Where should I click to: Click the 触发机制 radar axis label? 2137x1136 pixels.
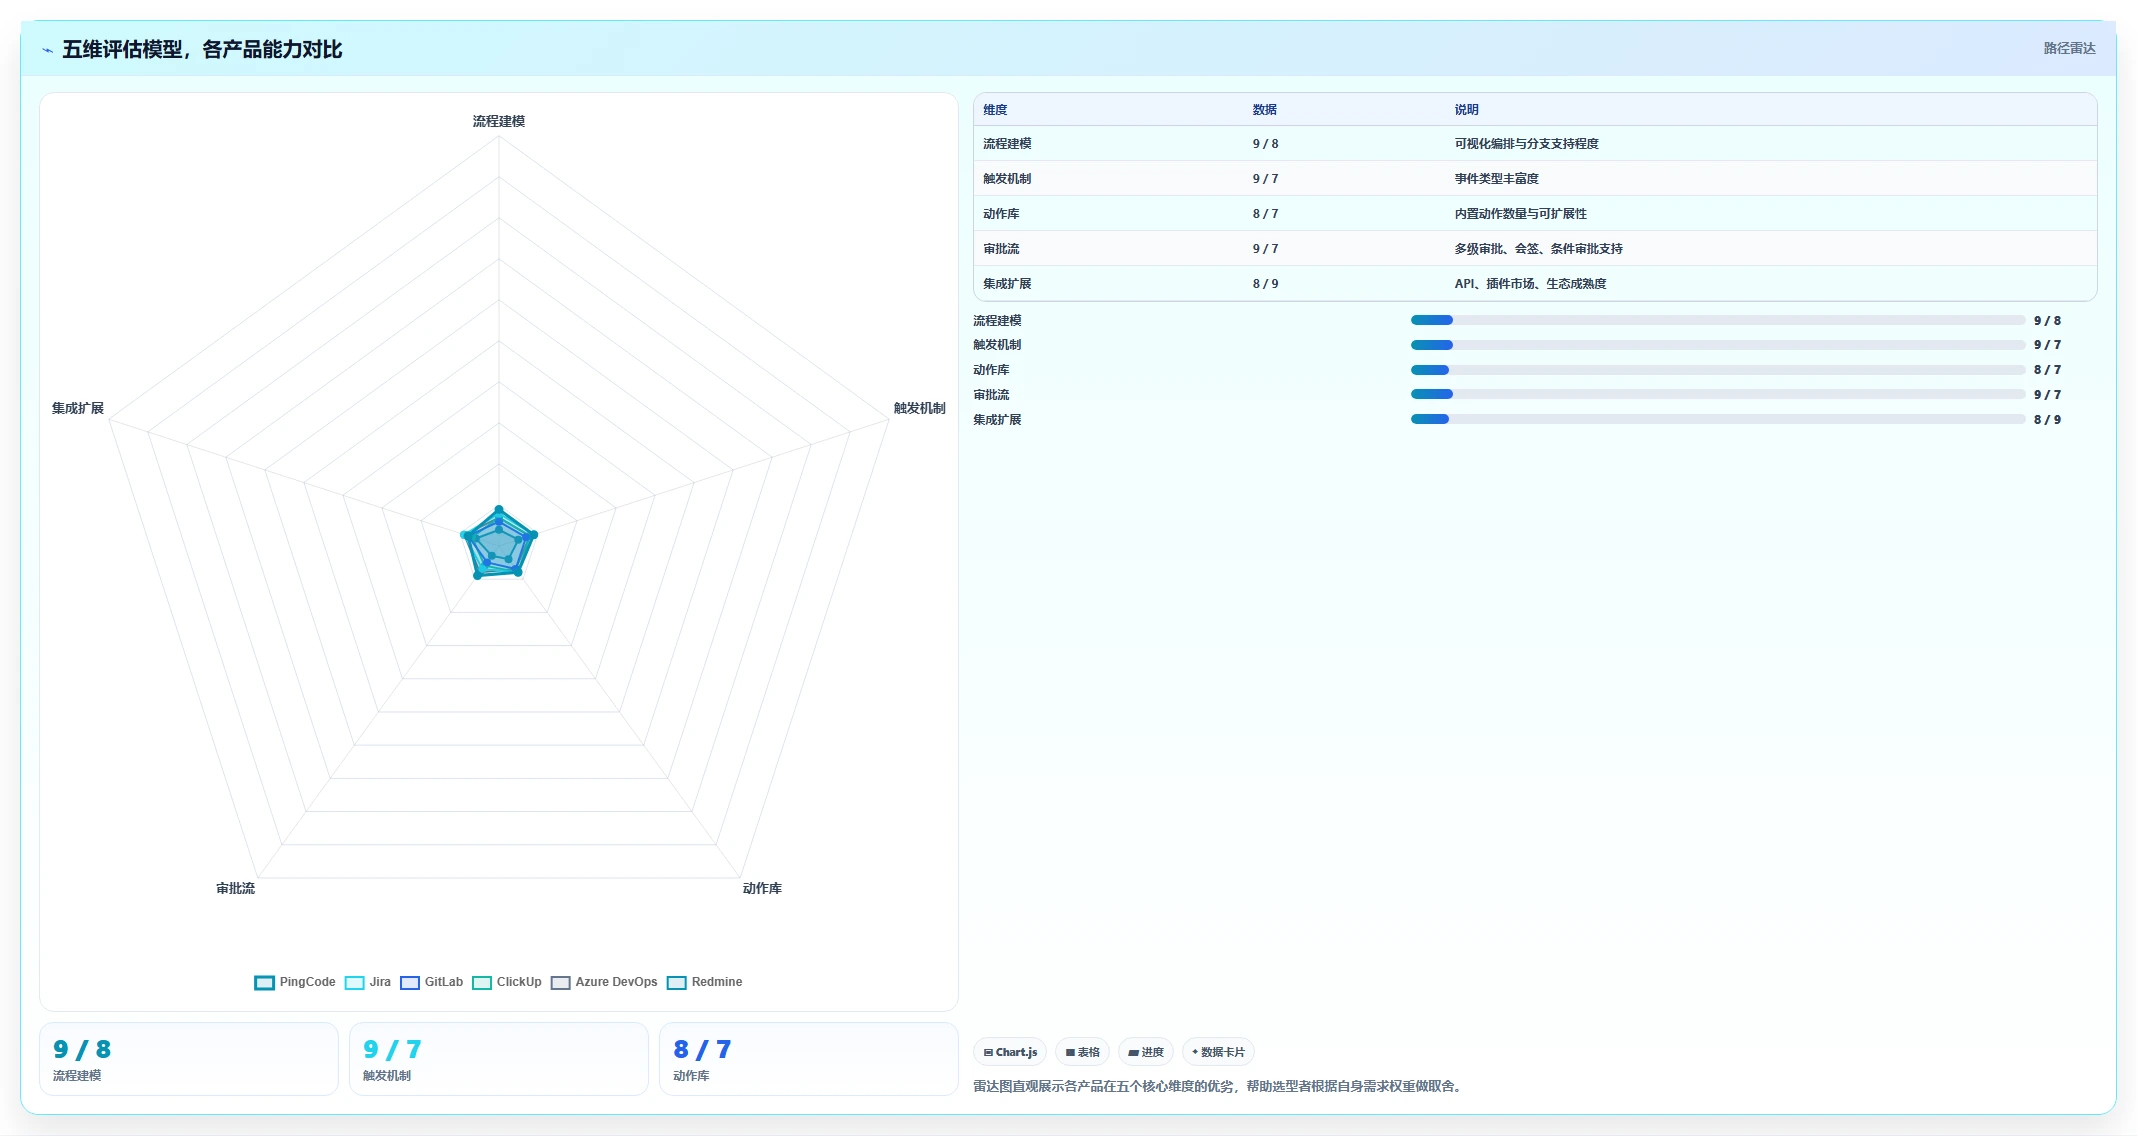tap(919, 408)
